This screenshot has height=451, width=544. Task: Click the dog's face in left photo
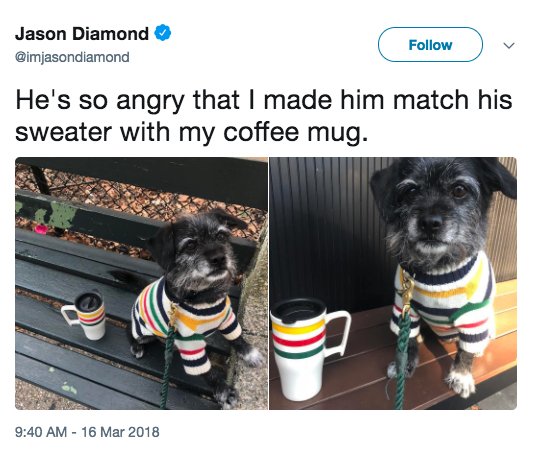point(205,256)
